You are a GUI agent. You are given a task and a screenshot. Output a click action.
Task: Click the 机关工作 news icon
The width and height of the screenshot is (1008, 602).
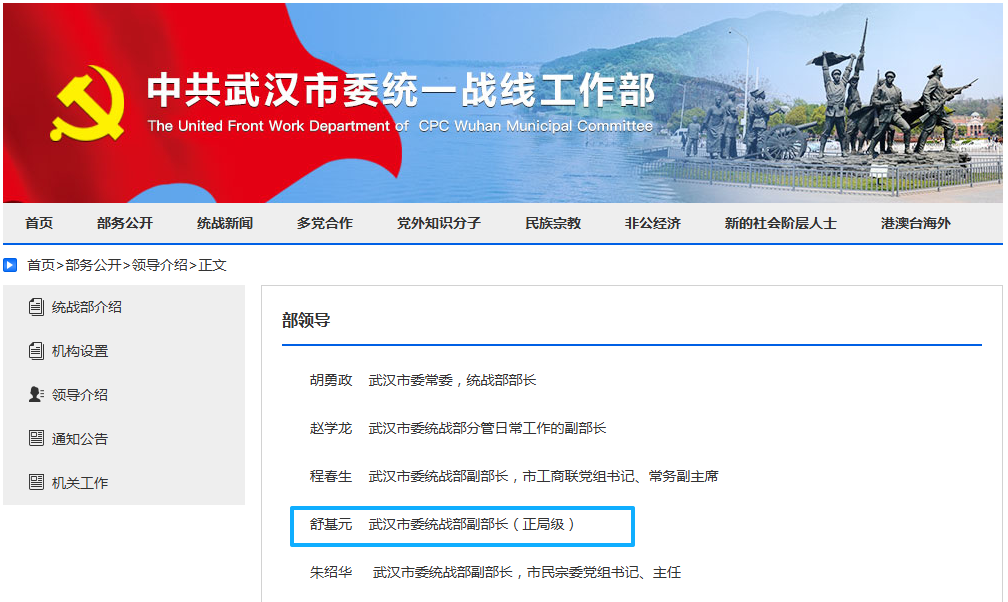(x=36, y=482)
